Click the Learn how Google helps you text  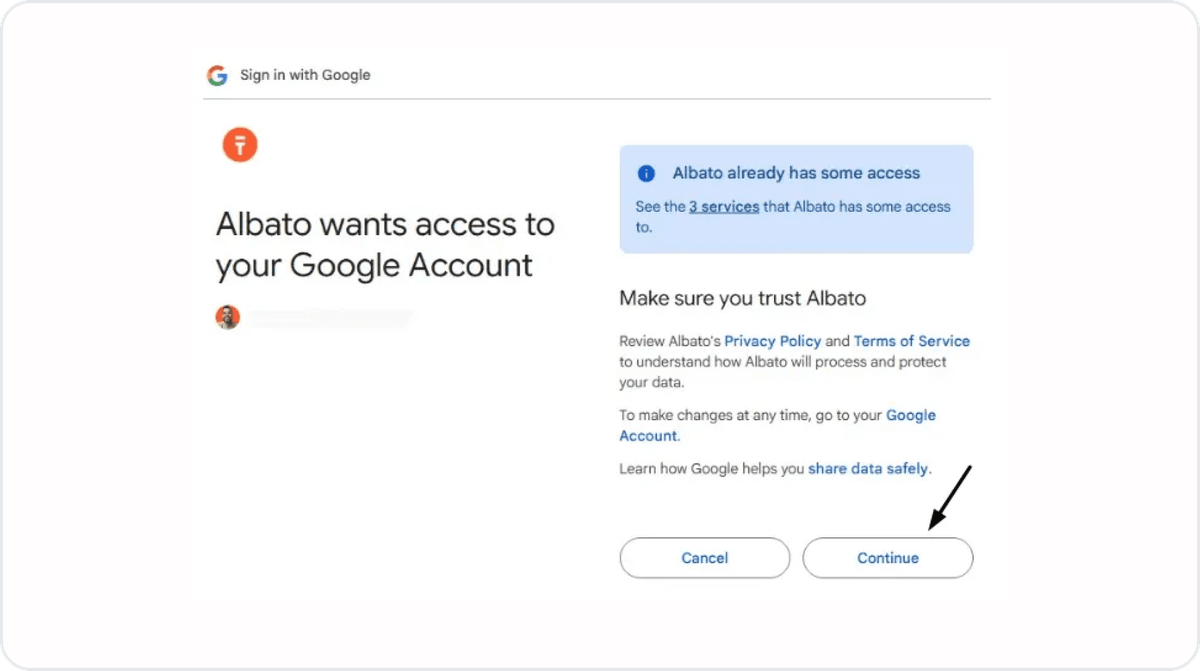[x=713, y=468]
